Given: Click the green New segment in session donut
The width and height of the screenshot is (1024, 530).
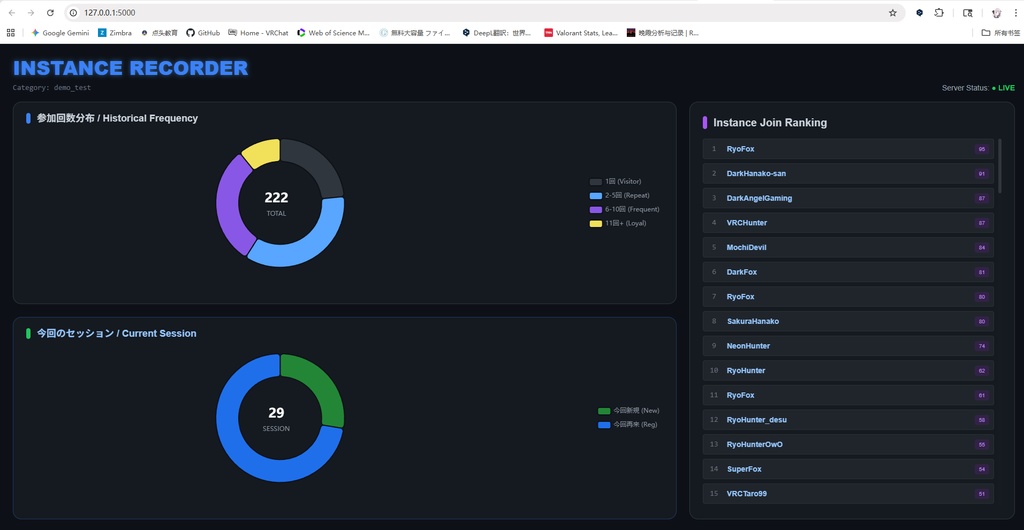Looking at the screenshot, I should [319, 384].
